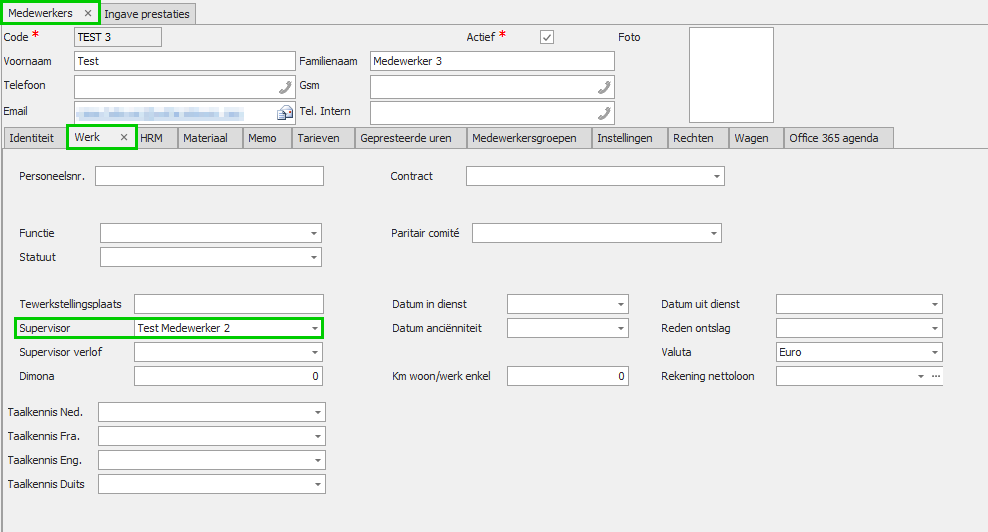
Task: Click the phone icon in Tel. Intern field
Action: point(604,113)
